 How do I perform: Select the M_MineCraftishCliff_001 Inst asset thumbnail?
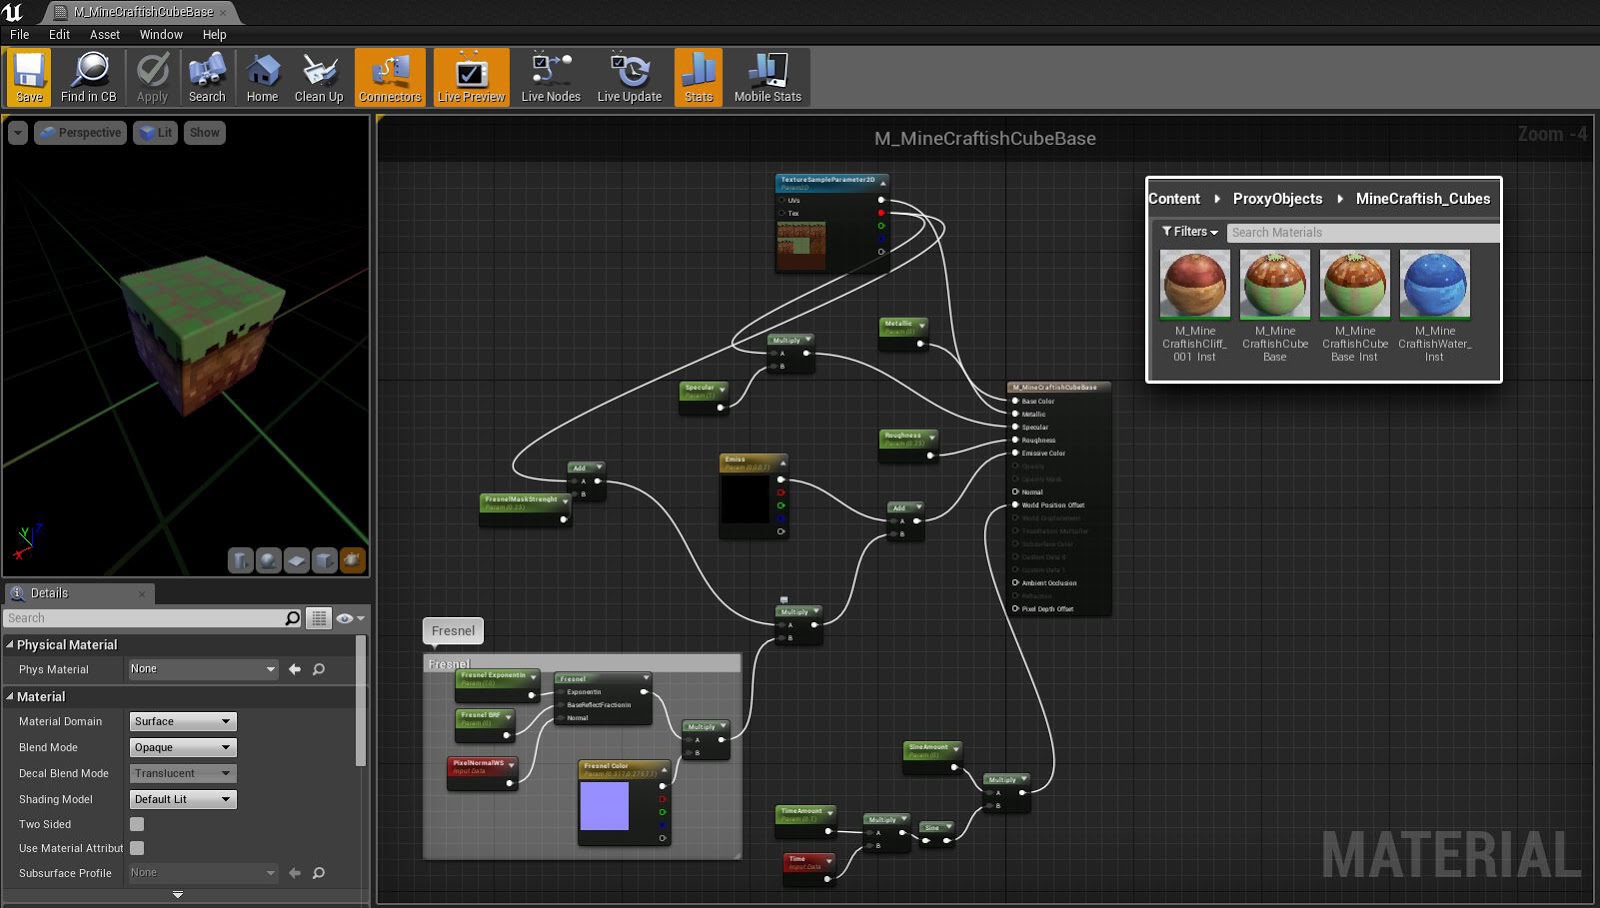pos(1195,285)
